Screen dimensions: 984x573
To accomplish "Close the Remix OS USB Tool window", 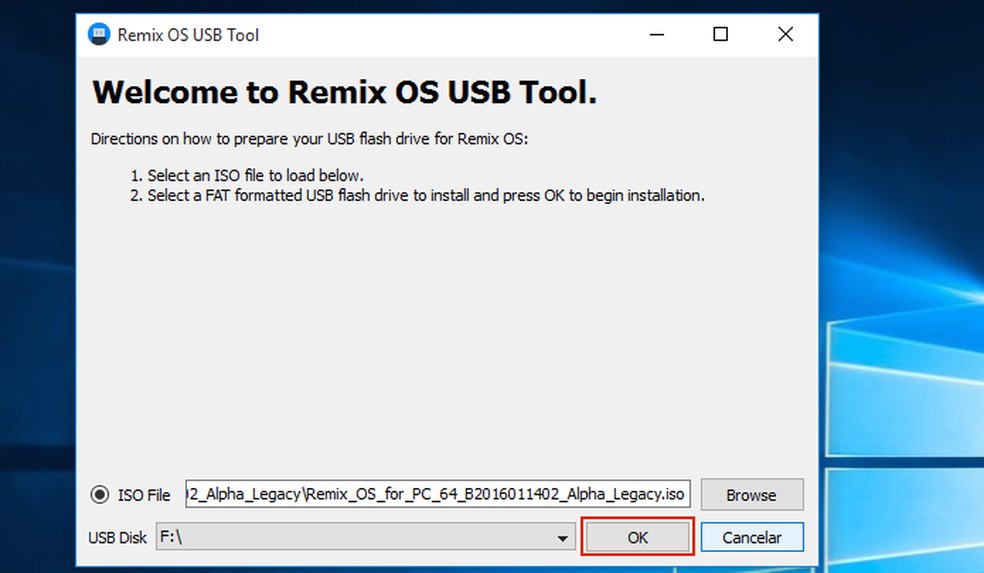I will (x=785, y=35).
